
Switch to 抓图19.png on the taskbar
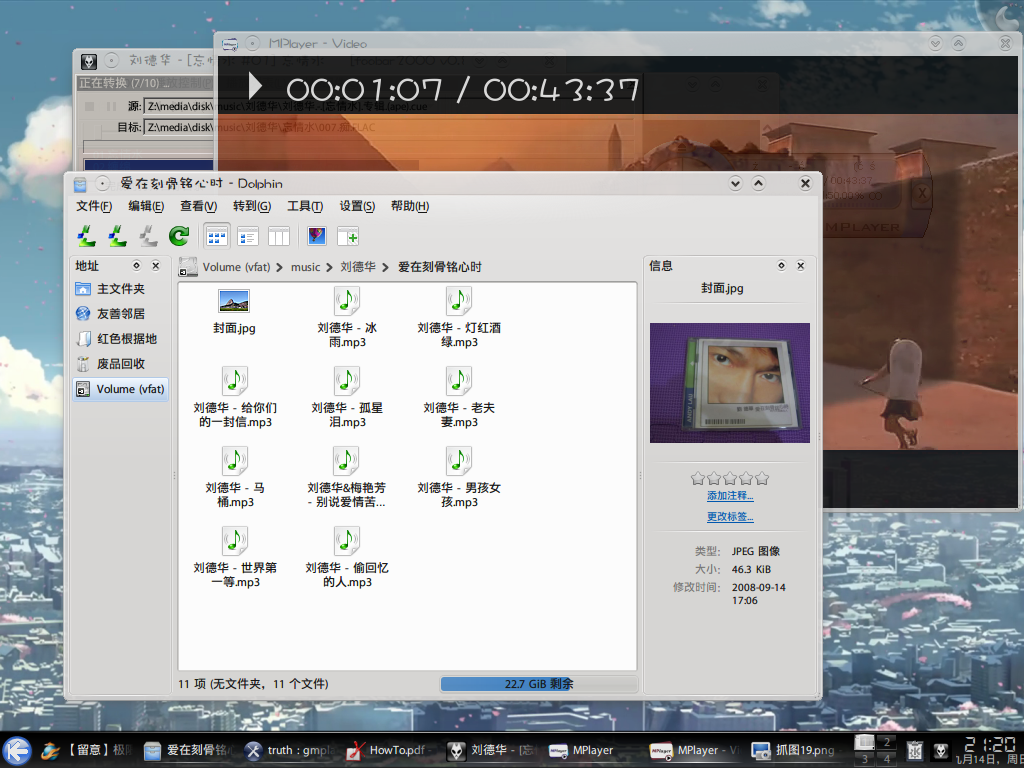[x=794, y=750]
